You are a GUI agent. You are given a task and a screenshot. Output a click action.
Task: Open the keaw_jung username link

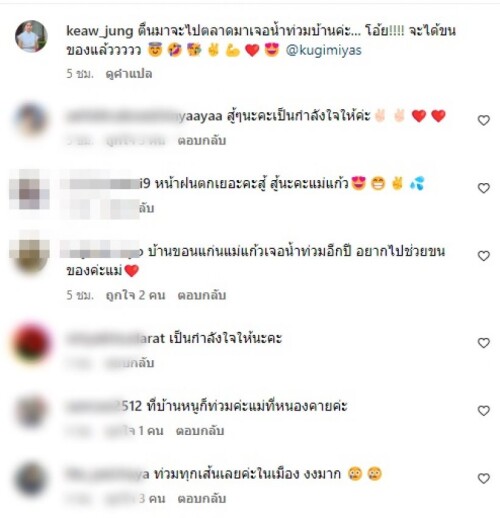100,31
